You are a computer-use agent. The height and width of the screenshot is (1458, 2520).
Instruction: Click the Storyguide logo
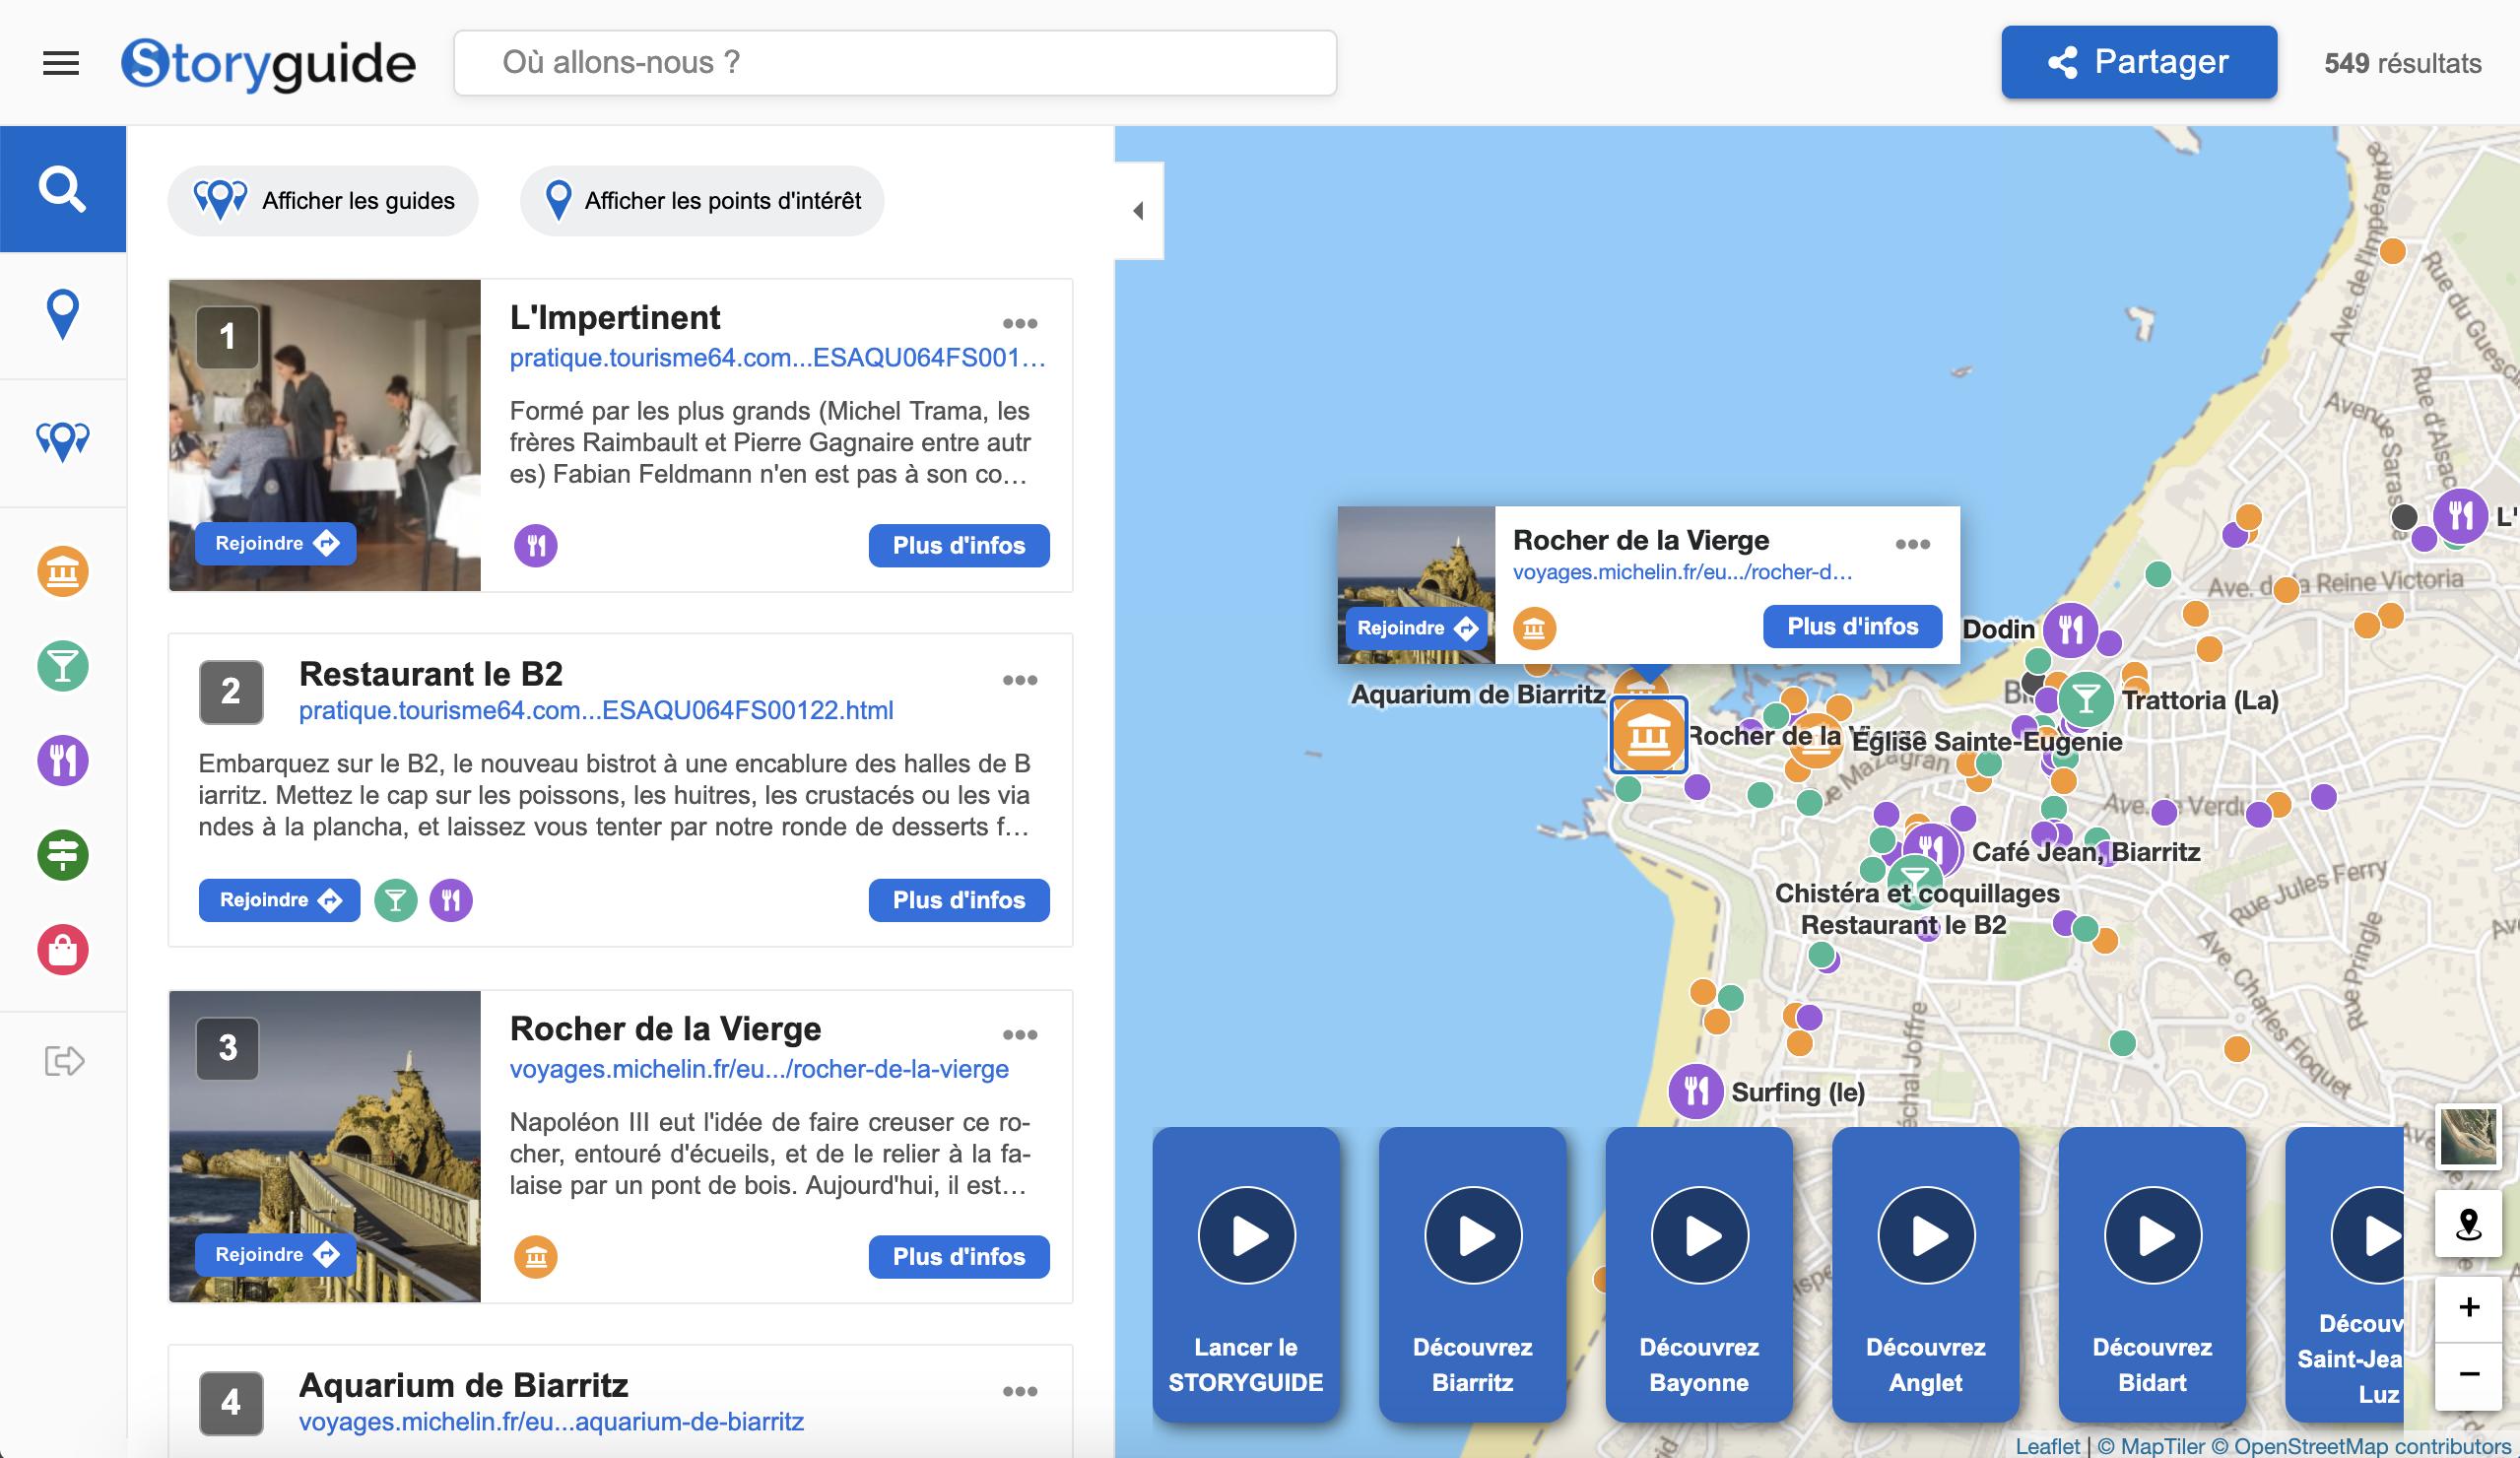point(268,64)
